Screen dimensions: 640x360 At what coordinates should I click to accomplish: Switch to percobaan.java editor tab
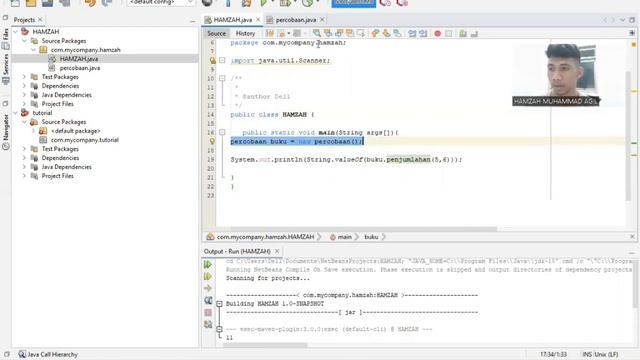(x=296, y=20)
